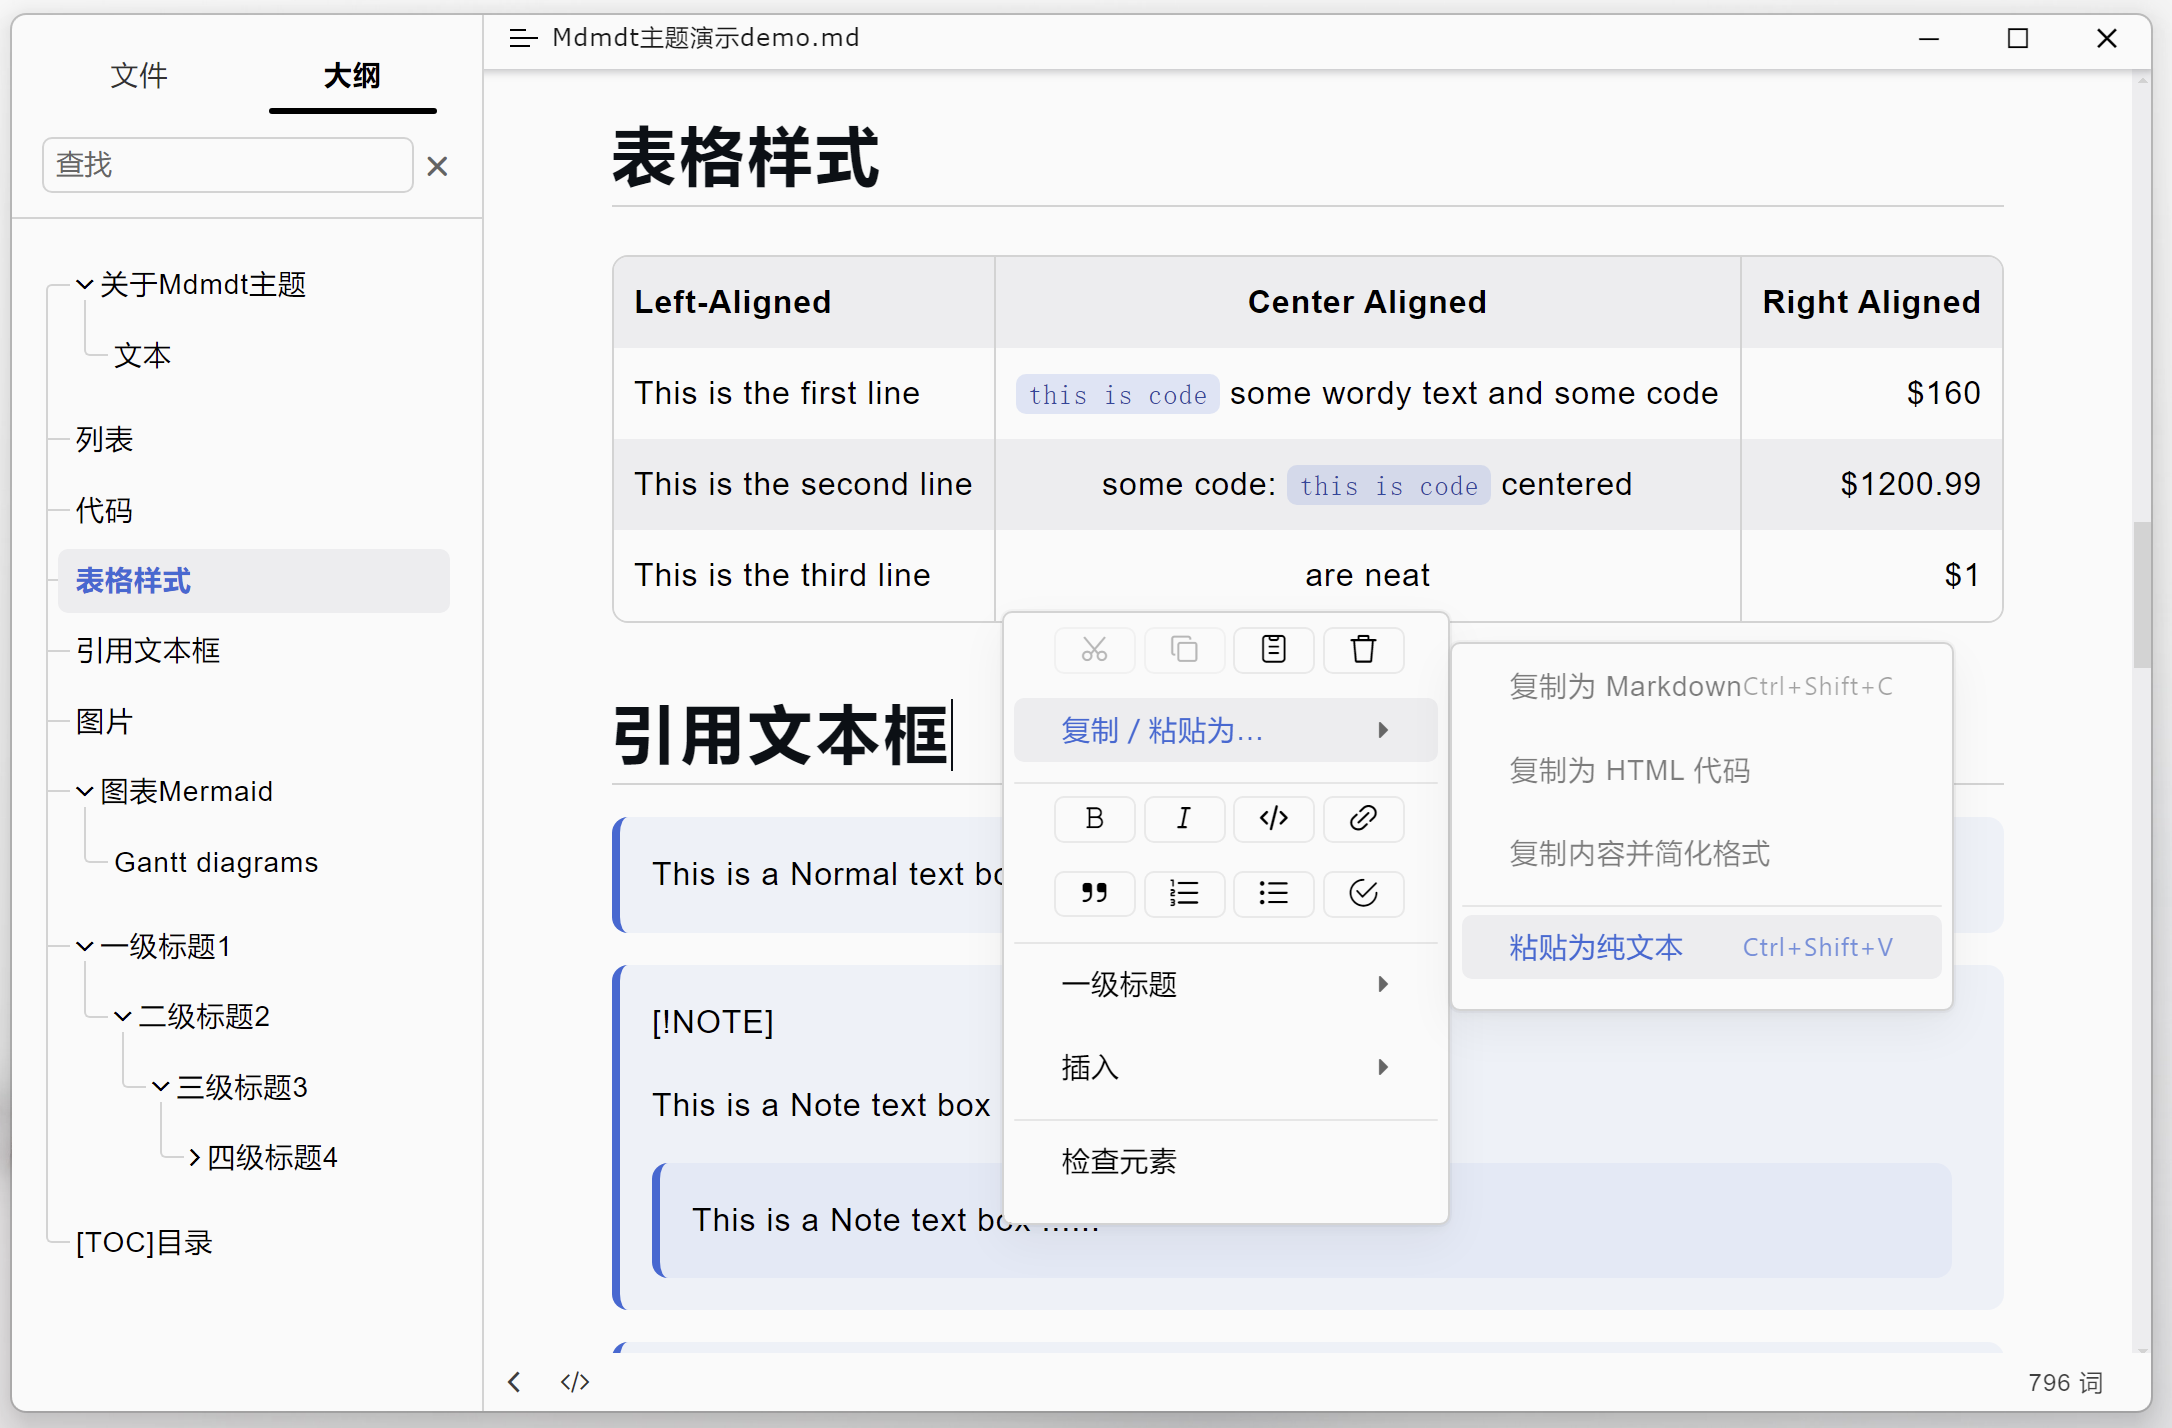
Task: Create ordered list via numbered icon
Action: tap(1184, 893)
